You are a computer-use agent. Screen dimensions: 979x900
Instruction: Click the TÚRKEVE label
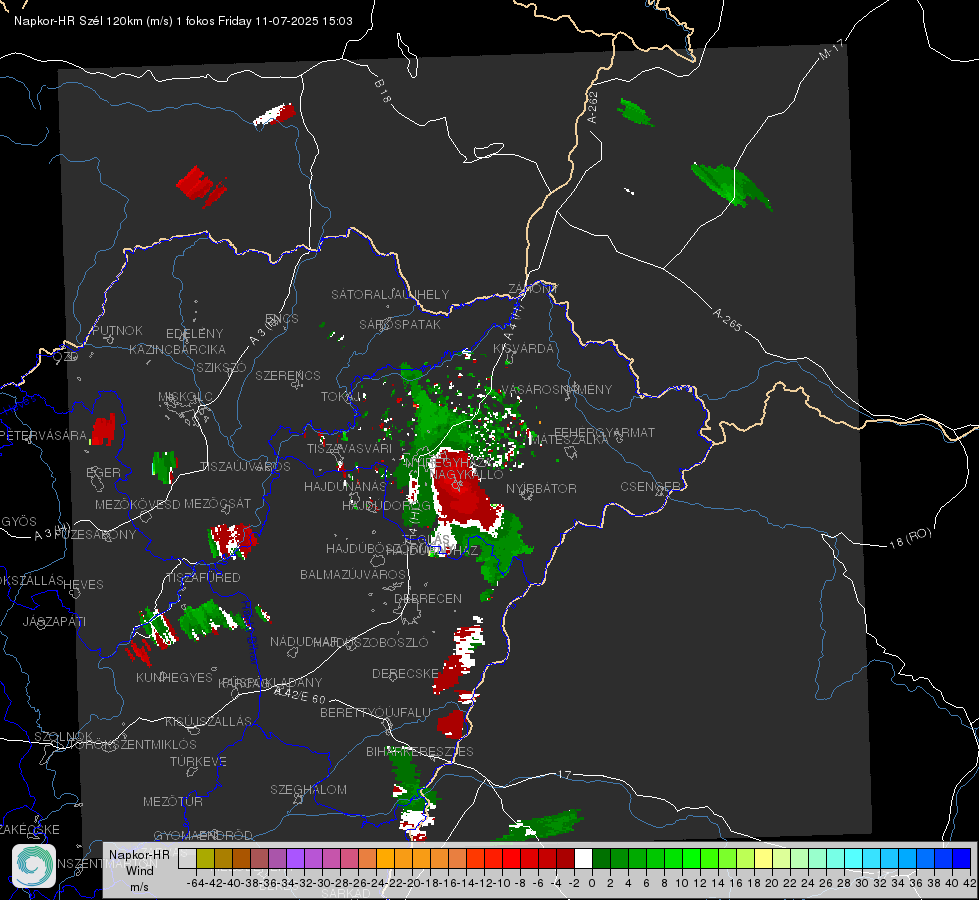coord(199,761)
